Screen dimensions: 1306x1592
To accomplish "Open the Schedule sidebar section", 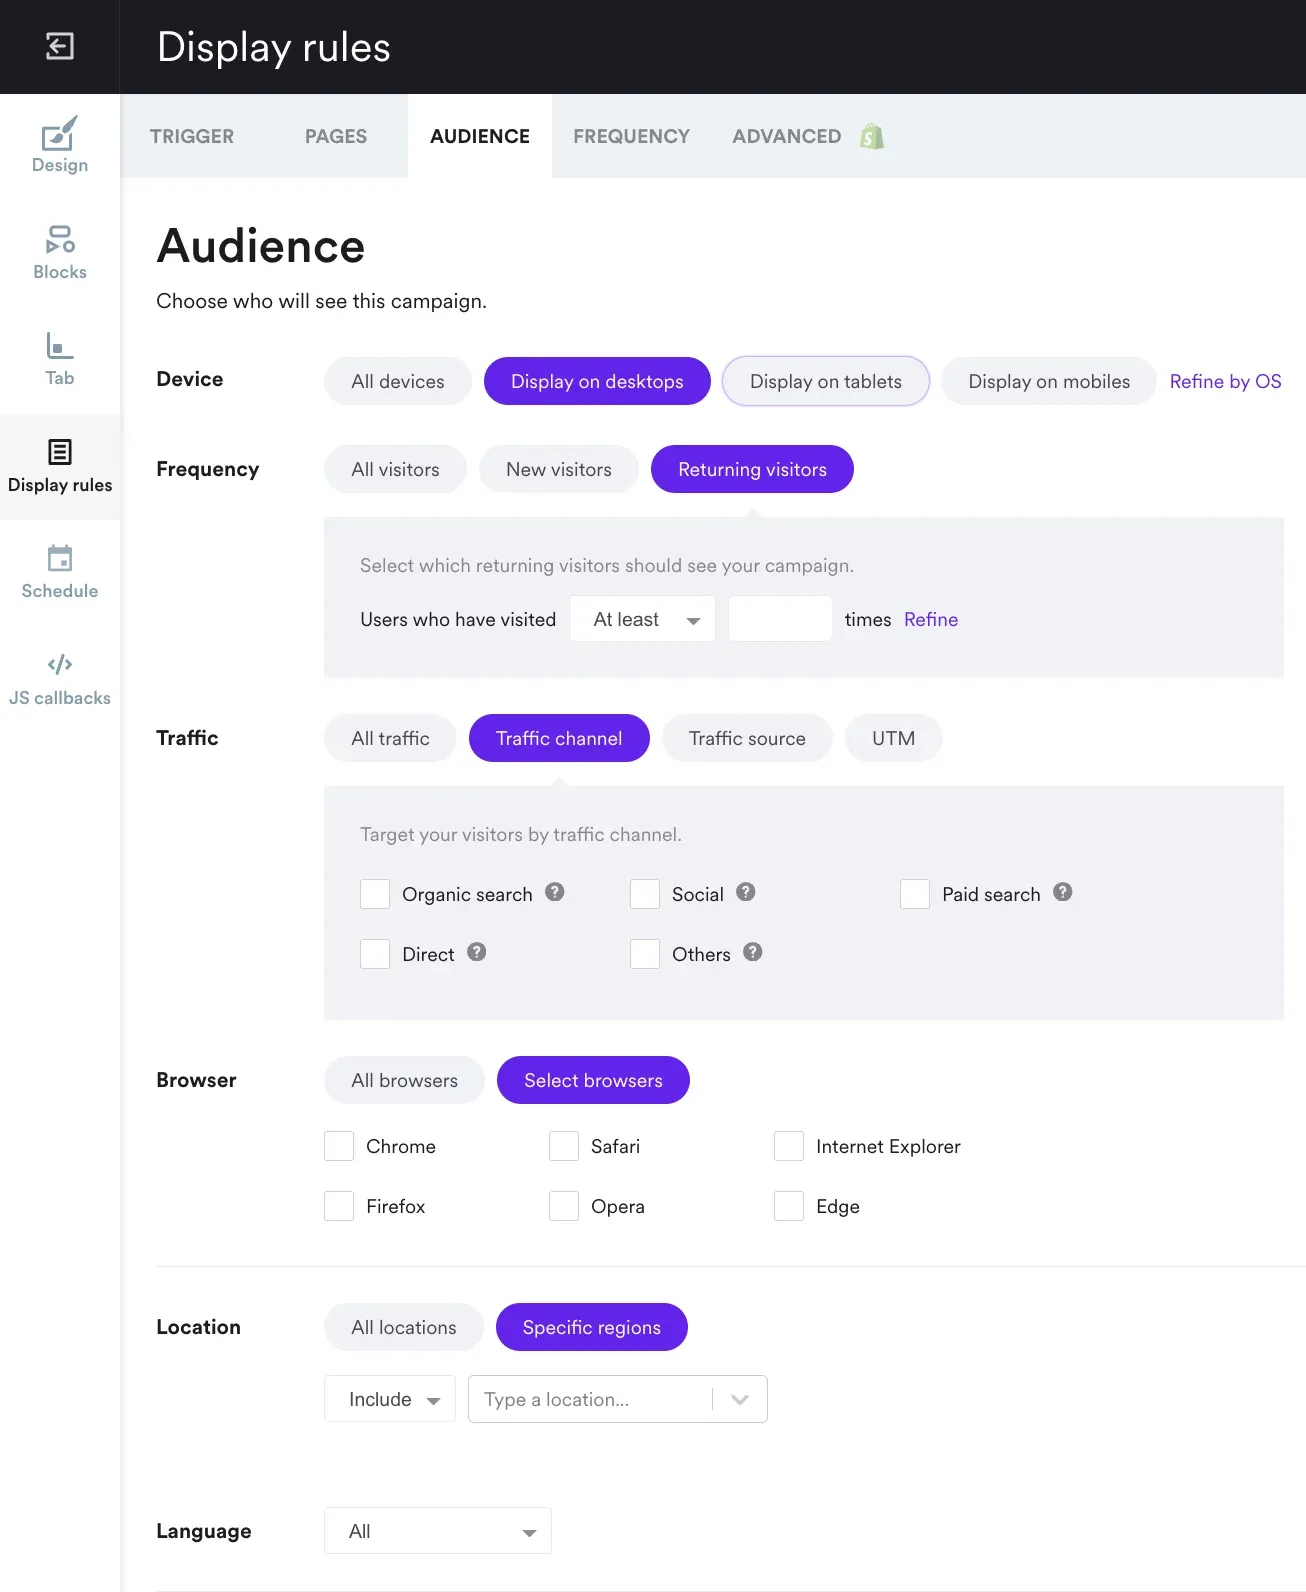I will (x=60, y=572).
